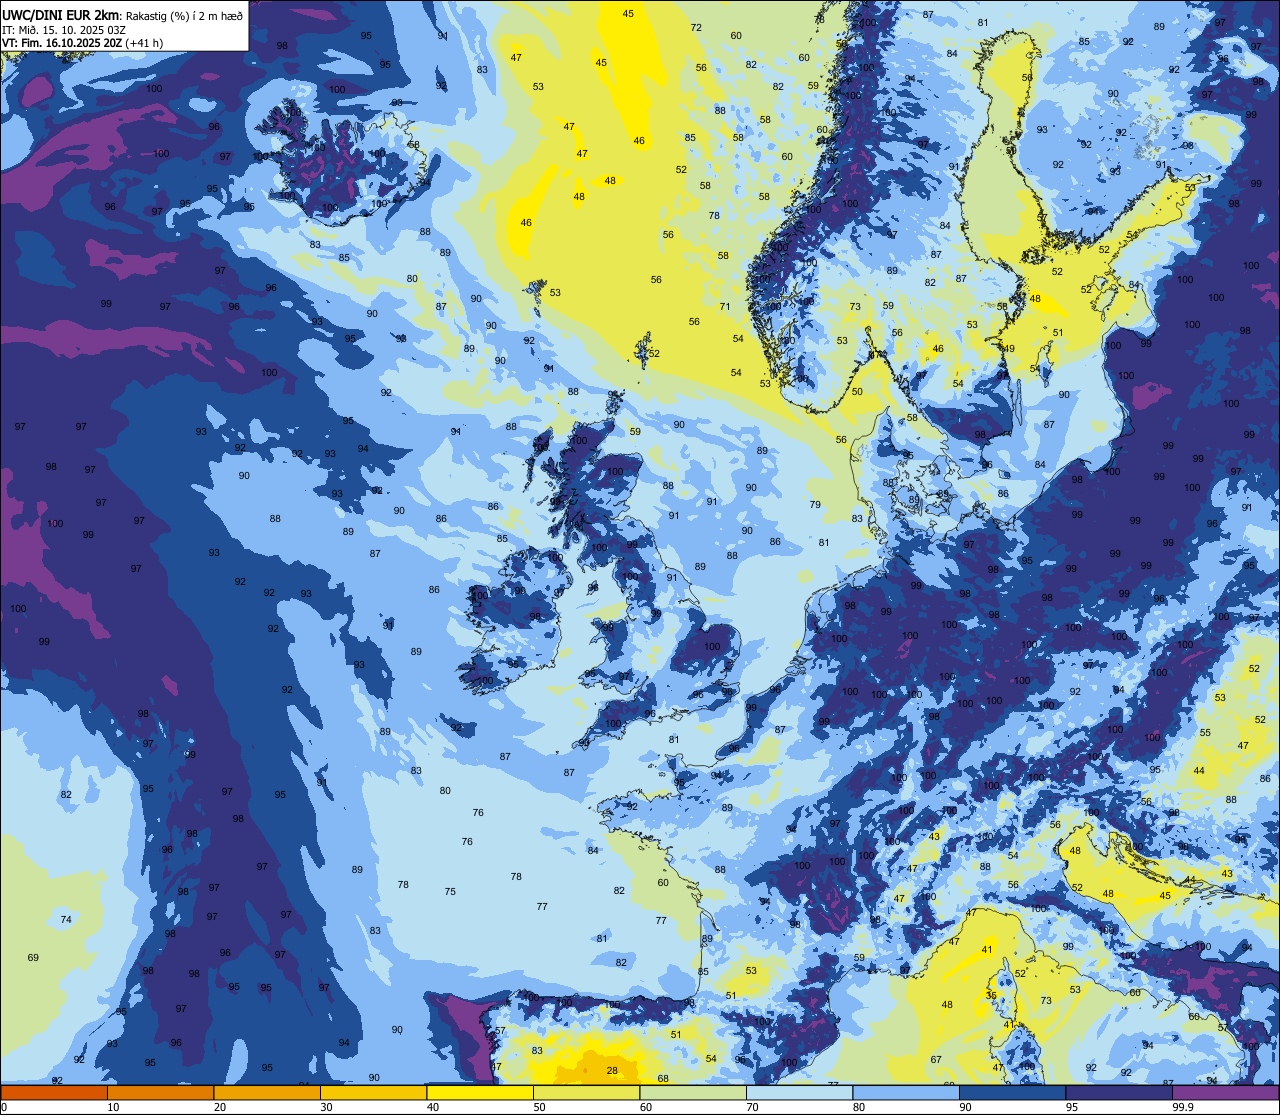Click the legend tick label '80'
Viewport: 1280px width, 1115px height.
pos(859,1107)
